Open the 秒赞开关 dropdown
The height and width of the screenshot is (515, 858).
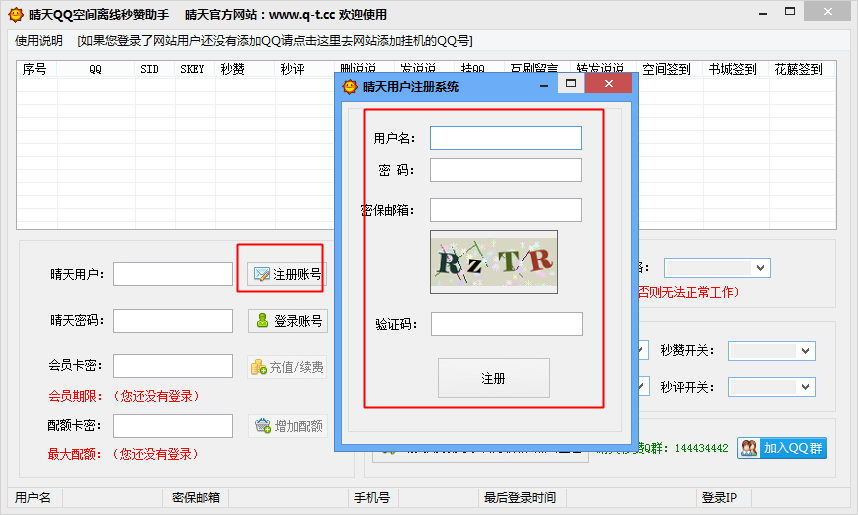(x=772, y=351)
